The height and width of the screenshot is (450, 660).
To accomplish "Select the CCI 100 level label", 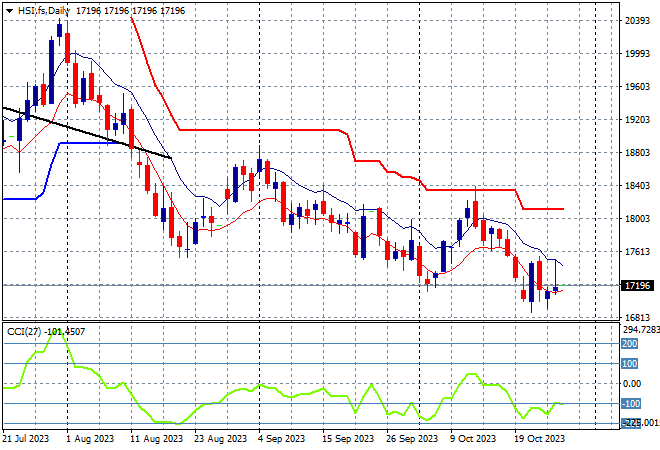I will (630, 364).
